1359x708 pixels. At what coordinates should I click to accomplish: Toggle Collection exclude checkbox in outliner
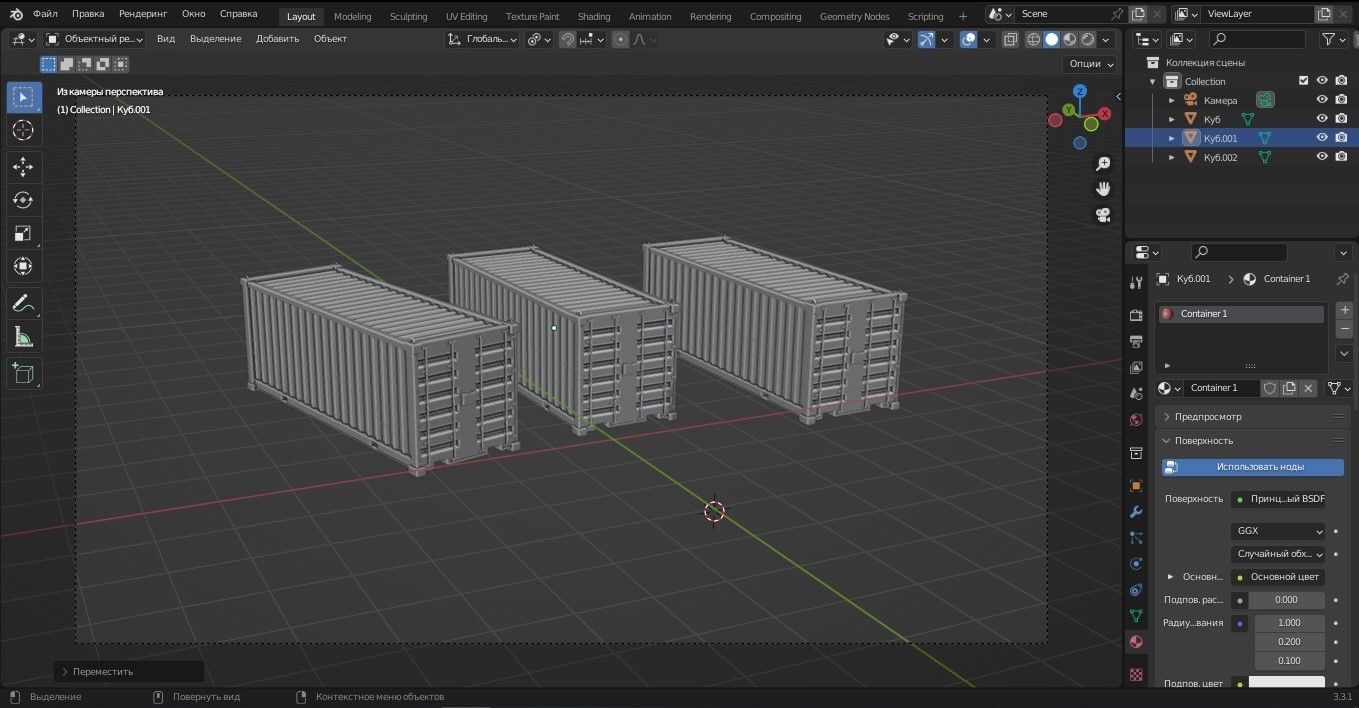tap(1302, 81)
